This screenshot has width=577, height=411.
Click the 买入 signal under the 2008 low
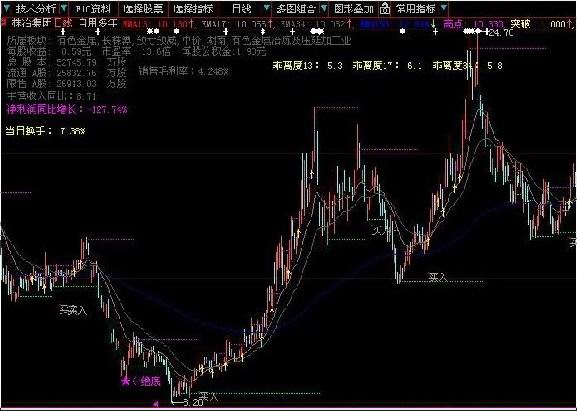[x=208, y=397]
